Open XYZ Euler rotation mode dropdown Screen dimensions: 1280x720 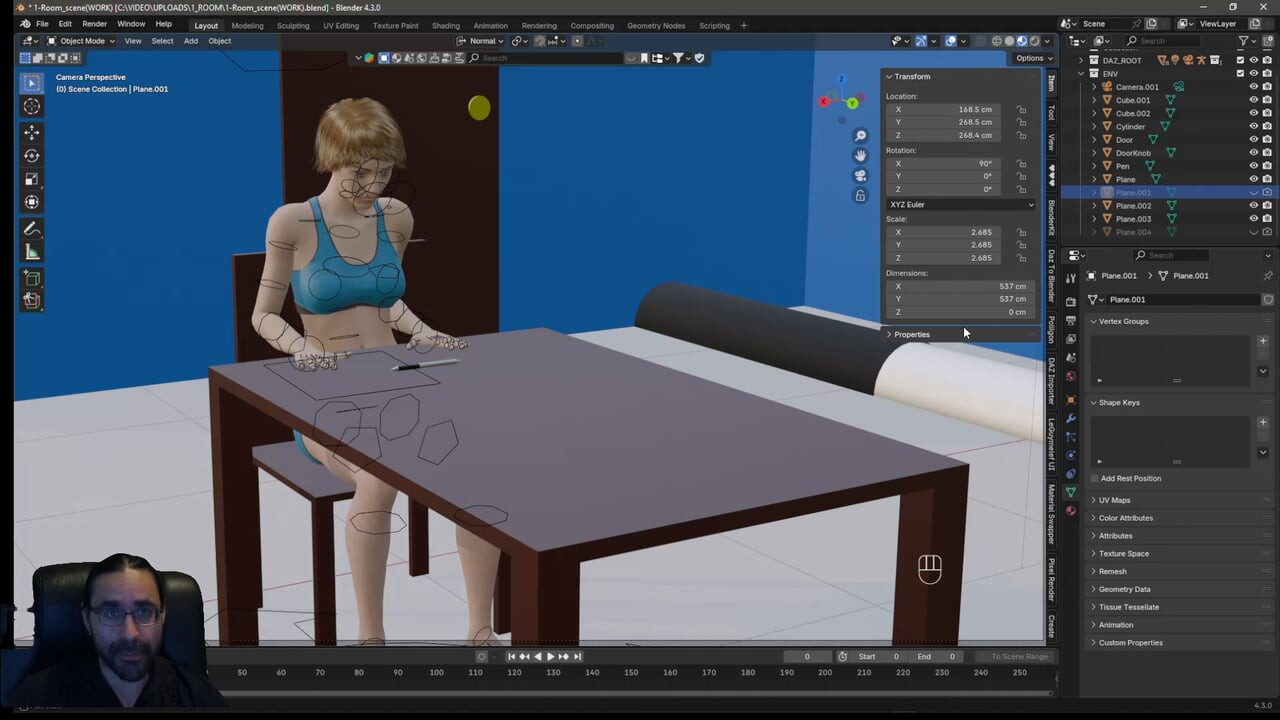[x=960, y=205]
